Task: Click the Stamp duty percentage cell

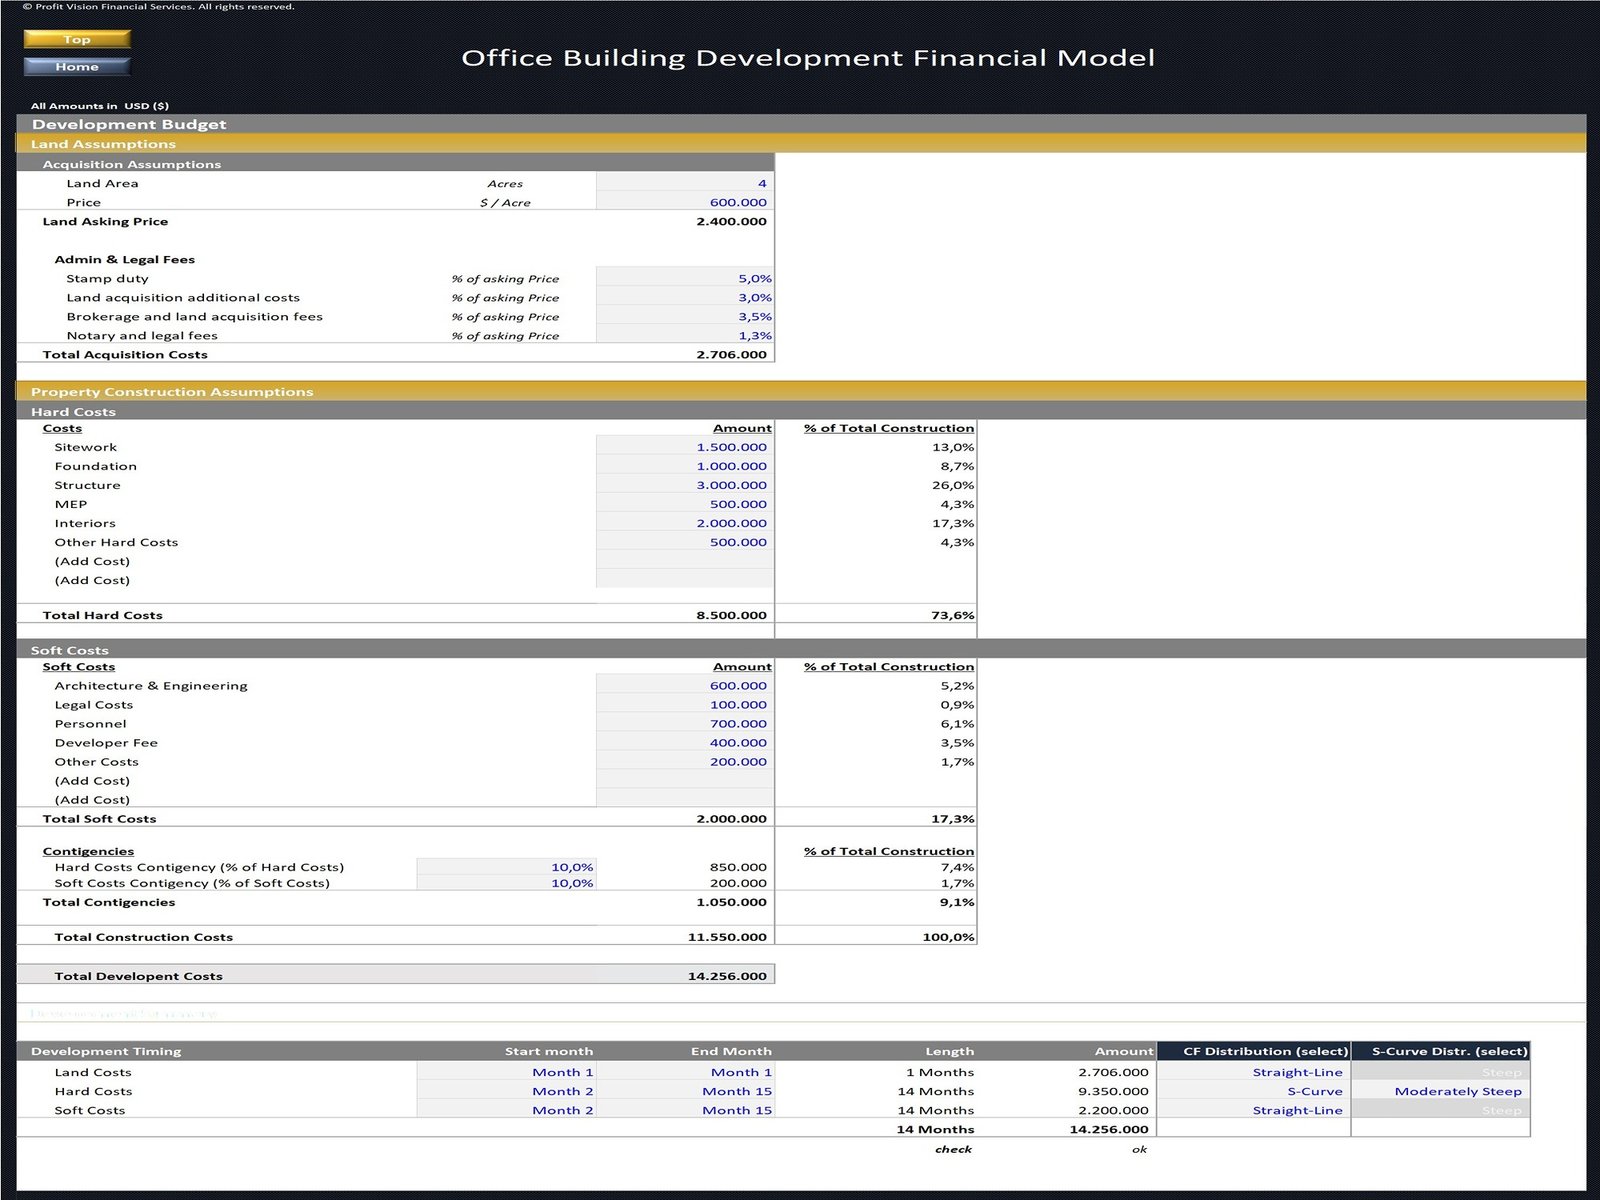Action: tap(685, 278)
